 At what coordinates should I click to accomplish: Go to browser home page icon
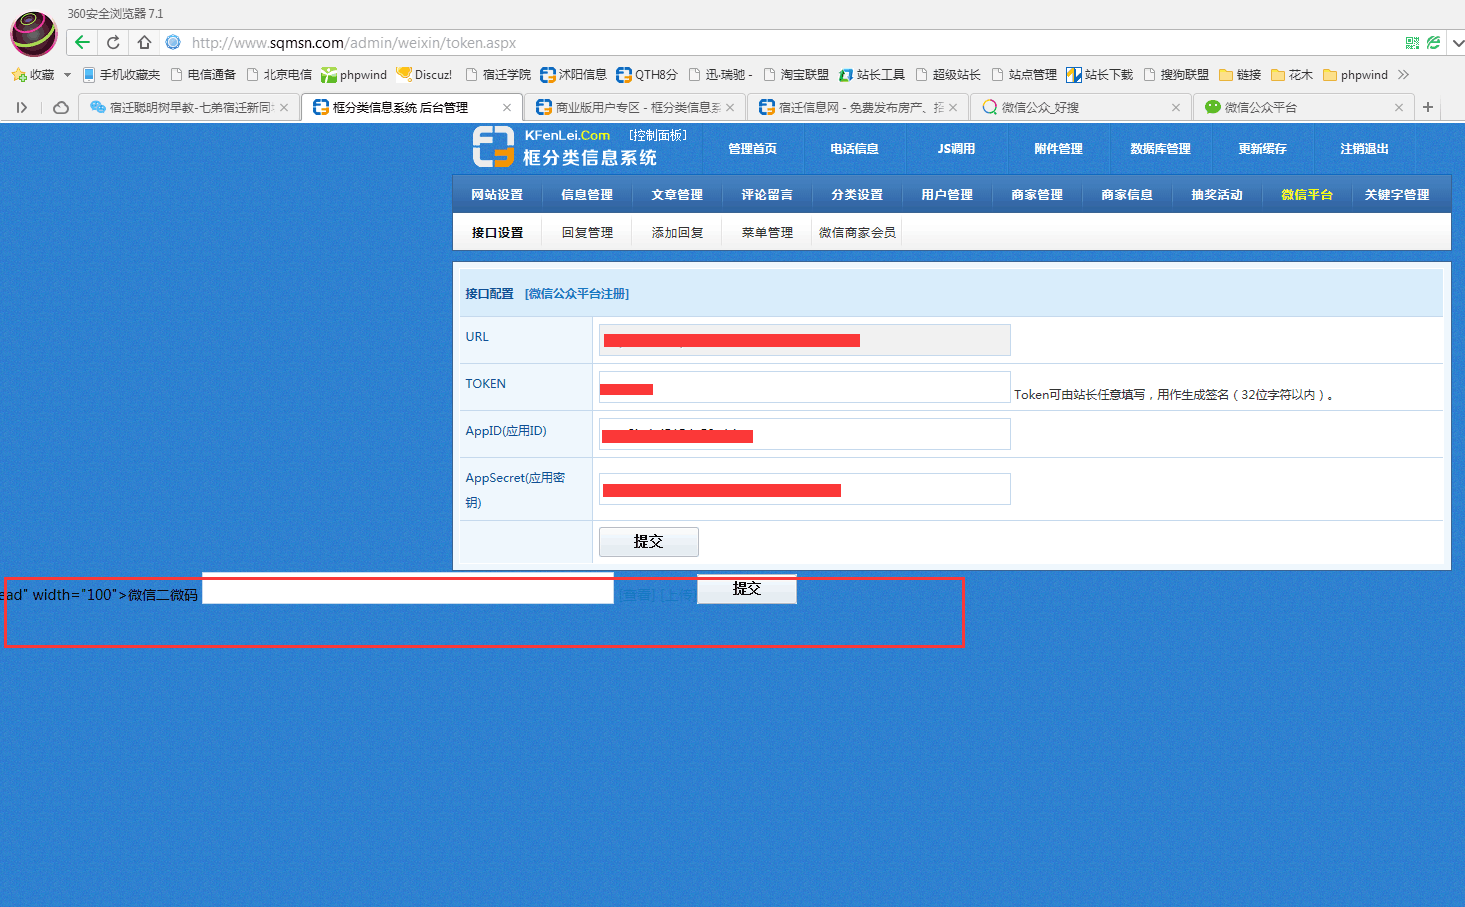pyautogui.click(x=144, y=42)
